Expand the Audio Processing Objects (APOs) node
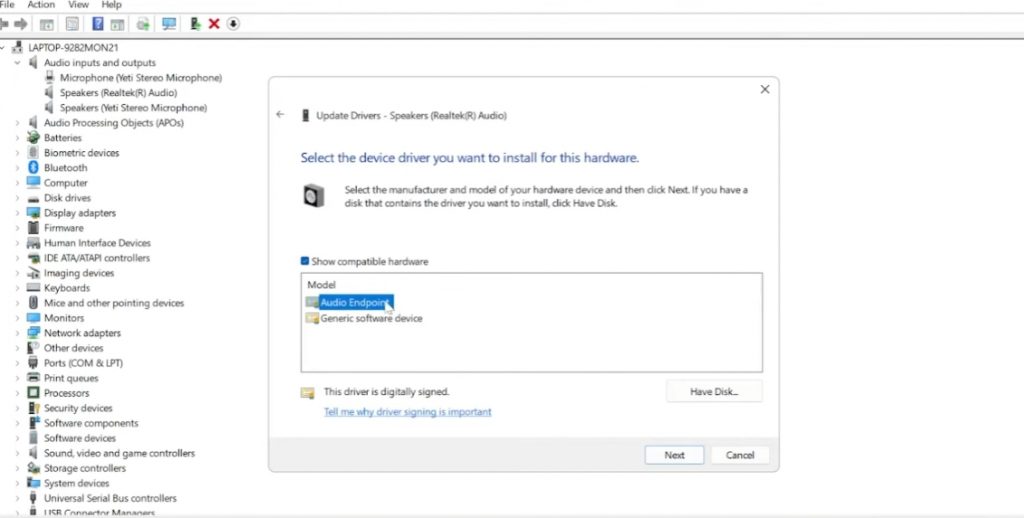This screenshot has height=518, width=1024. [18, 123]
